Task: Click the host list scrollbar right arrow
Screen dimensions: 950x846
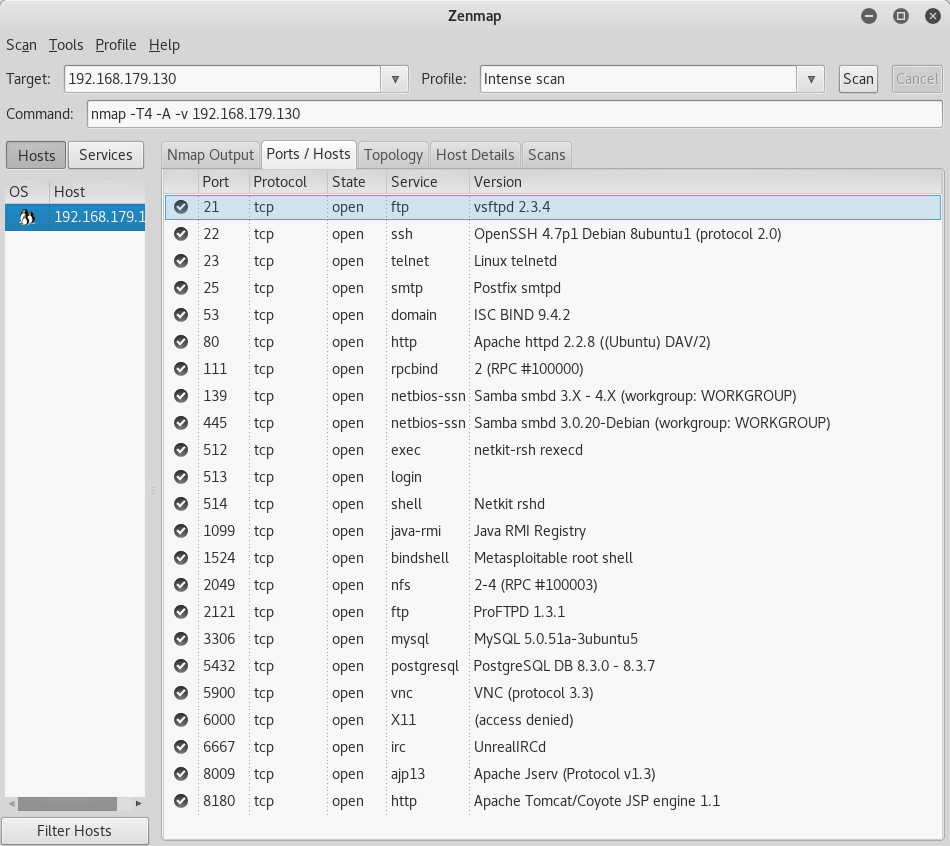Action: click(139, 804)
